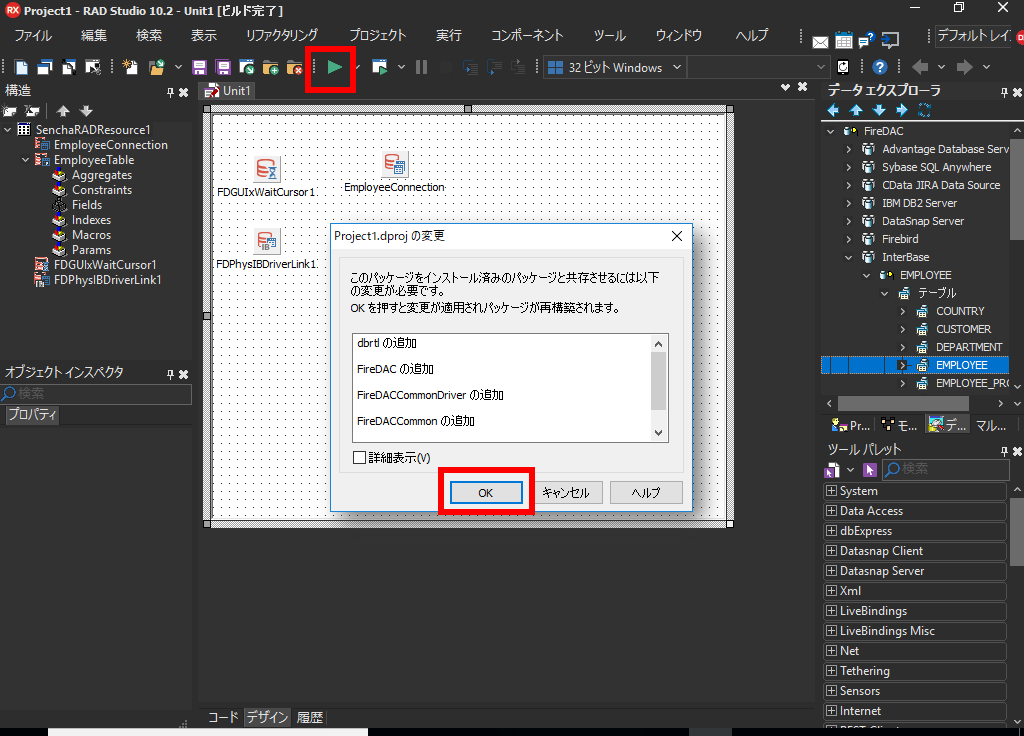Click the Object Inspector search field
1024x736 pixels.
(x=96, y=393)
